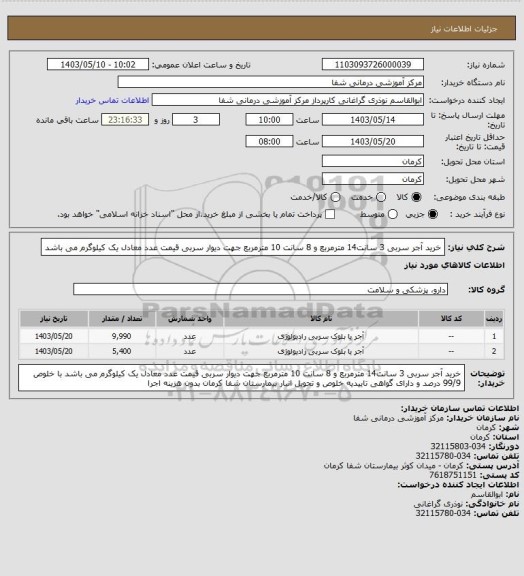524x576 pixels.
Task: Click the response deadline time 10:00
Action: (269, 120)
